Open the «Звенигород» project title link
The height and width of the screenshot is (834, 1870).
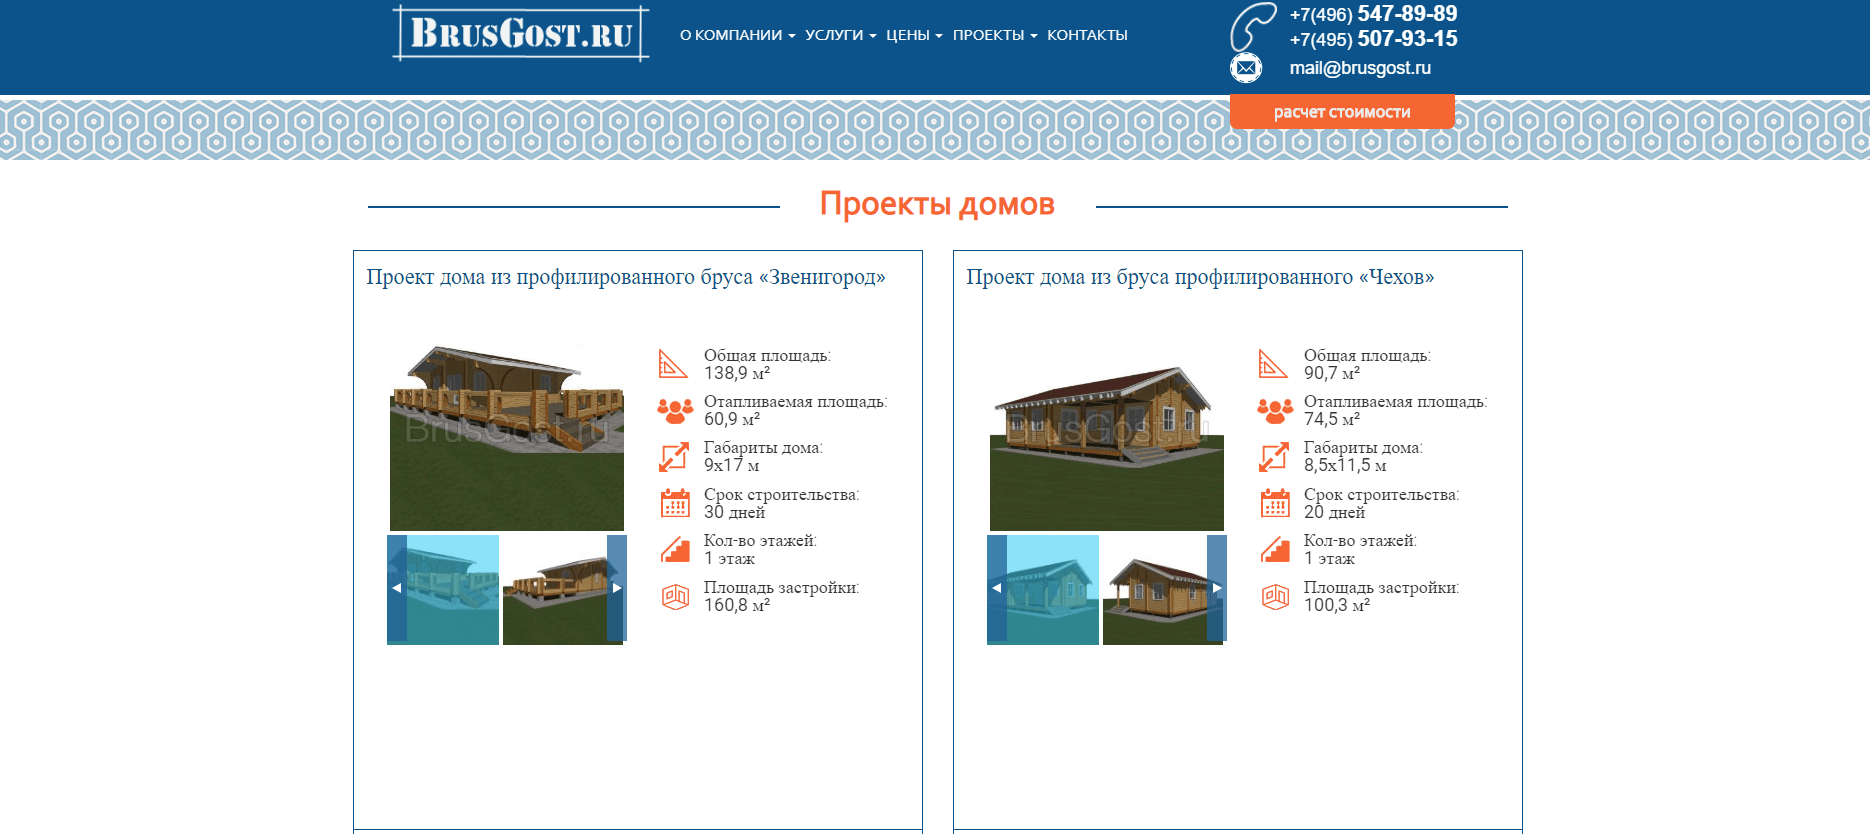pos(626,277)
